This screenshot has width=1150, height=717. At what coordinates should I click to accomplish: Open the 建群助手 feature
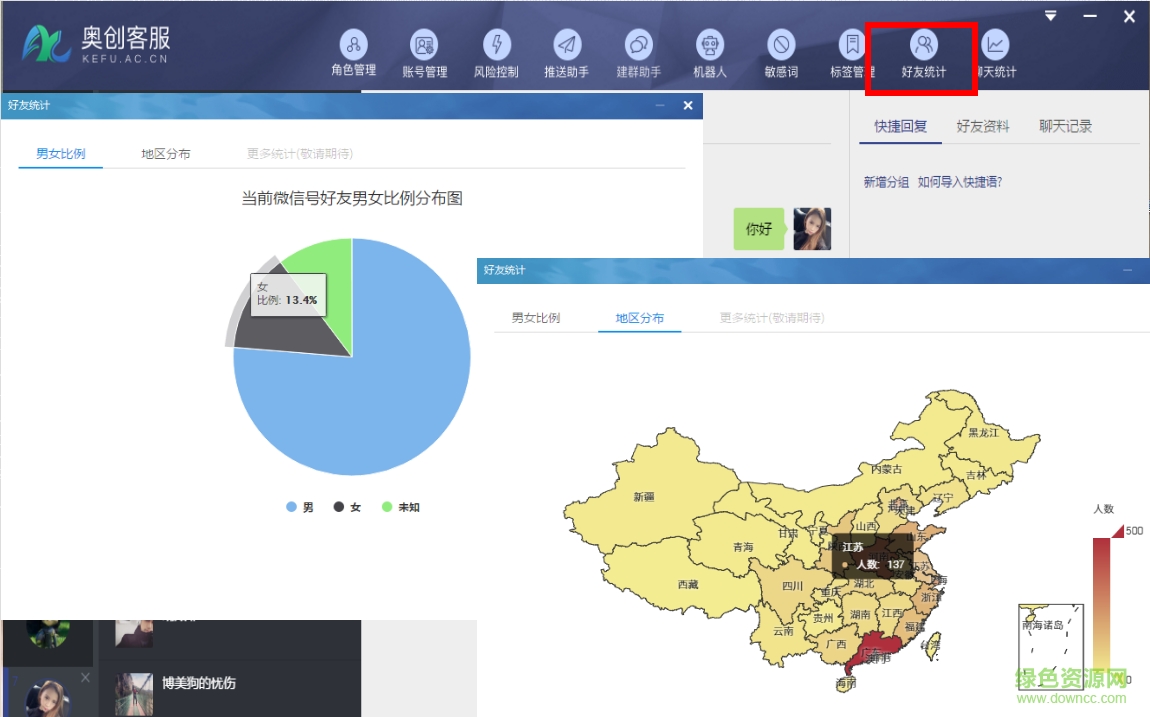pyautogui.click(x=639, y=50)
